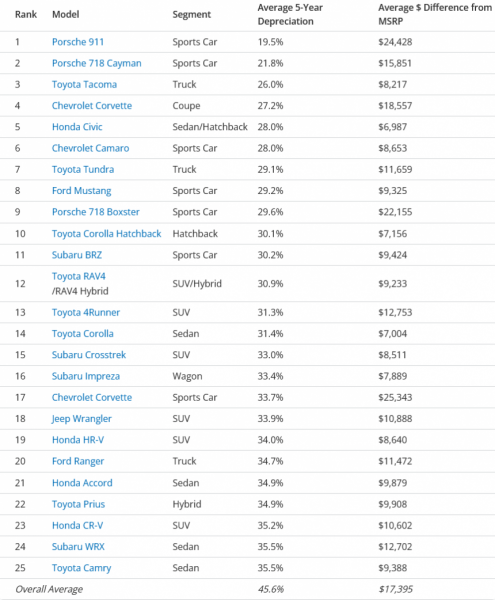
Task: Open the Porsche 718 Cayman link
Action: pyautogui.click(x=96, y=64)
